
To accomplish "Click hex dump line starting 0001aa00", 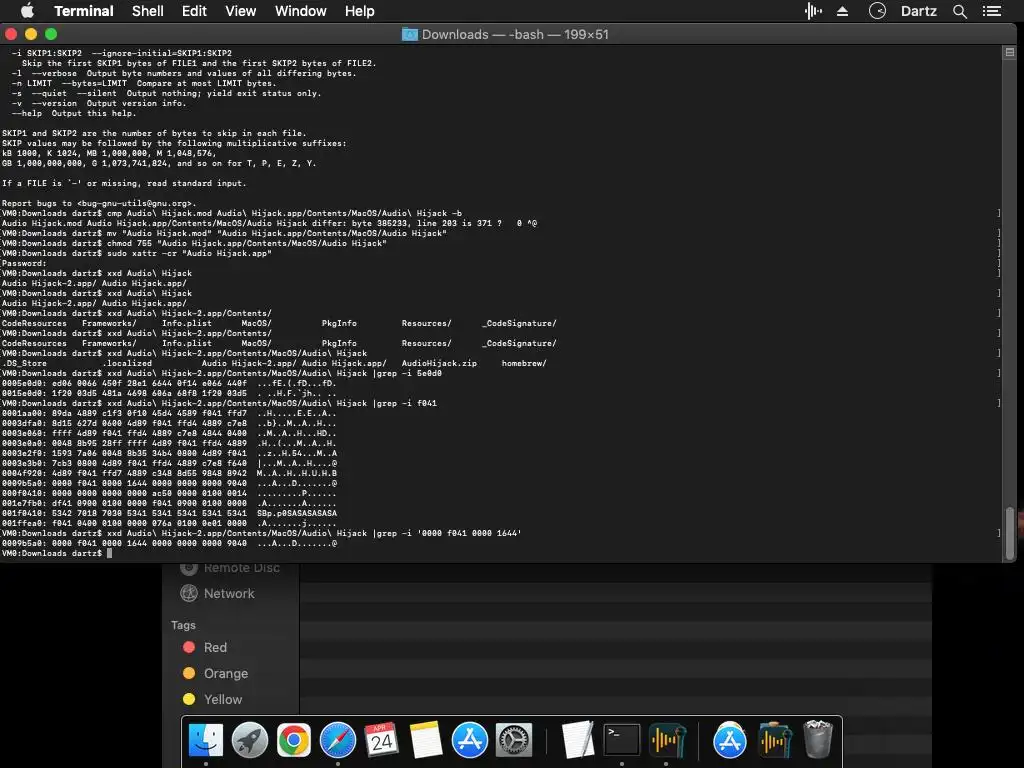I will (x=169, y=413).
